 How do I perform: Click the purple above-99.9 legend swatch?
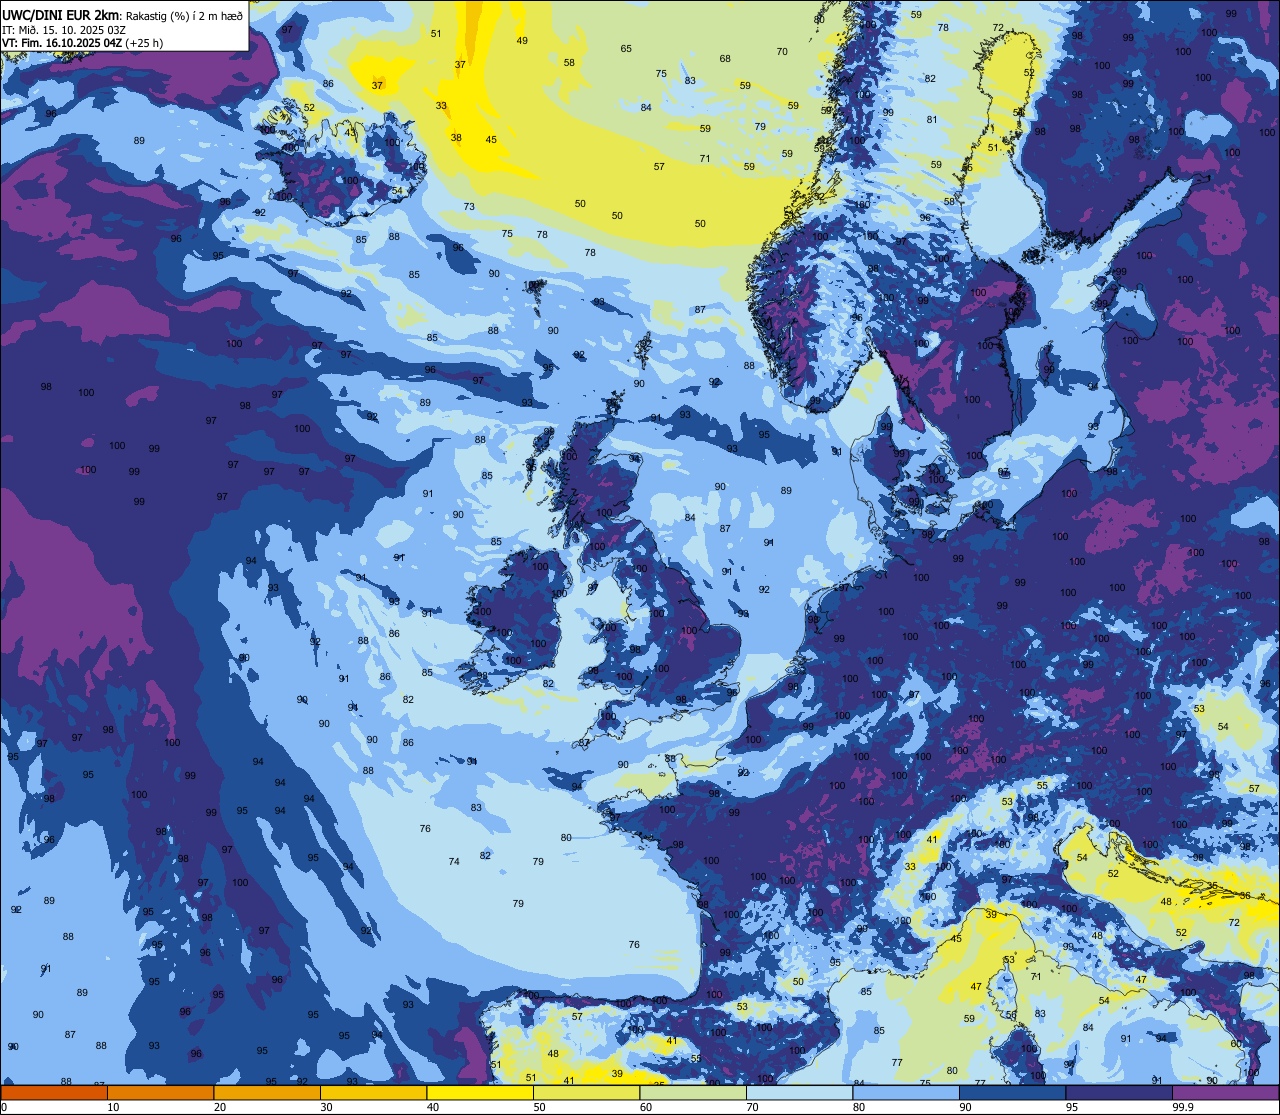(x=1225, y=1093)
